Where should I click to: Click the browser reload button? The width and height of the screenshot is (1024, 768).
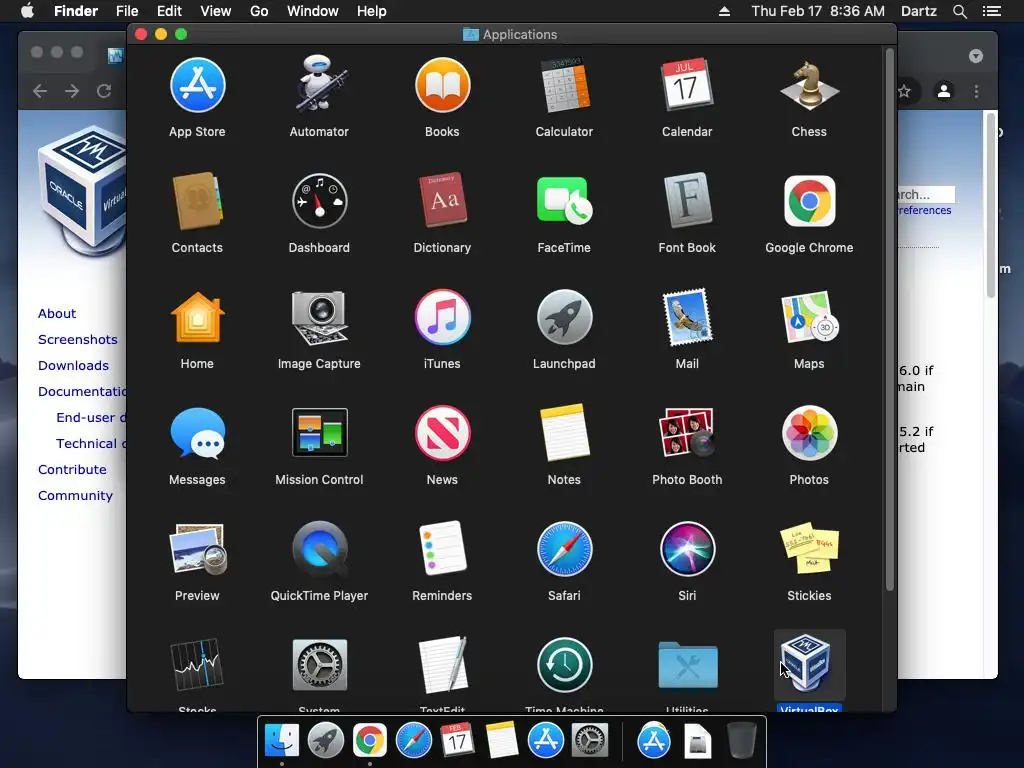(104, 91)
